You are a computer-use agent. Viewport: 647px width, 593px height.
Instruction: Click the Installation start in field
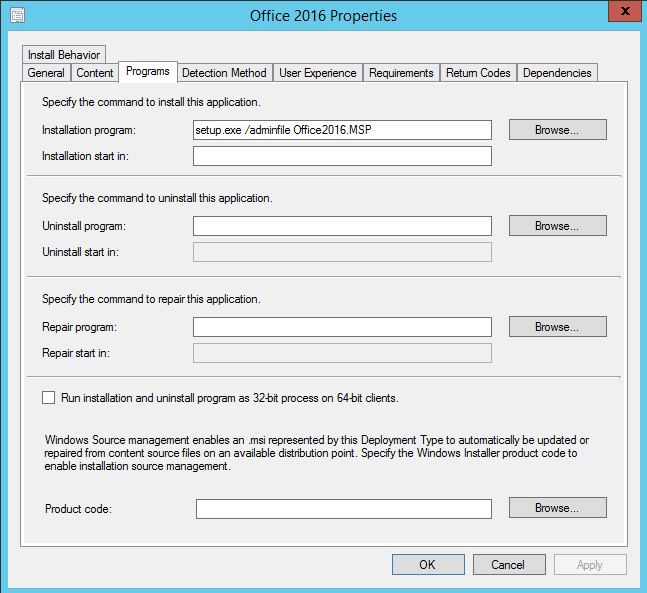pyautogui.click(x=342, y=156)
